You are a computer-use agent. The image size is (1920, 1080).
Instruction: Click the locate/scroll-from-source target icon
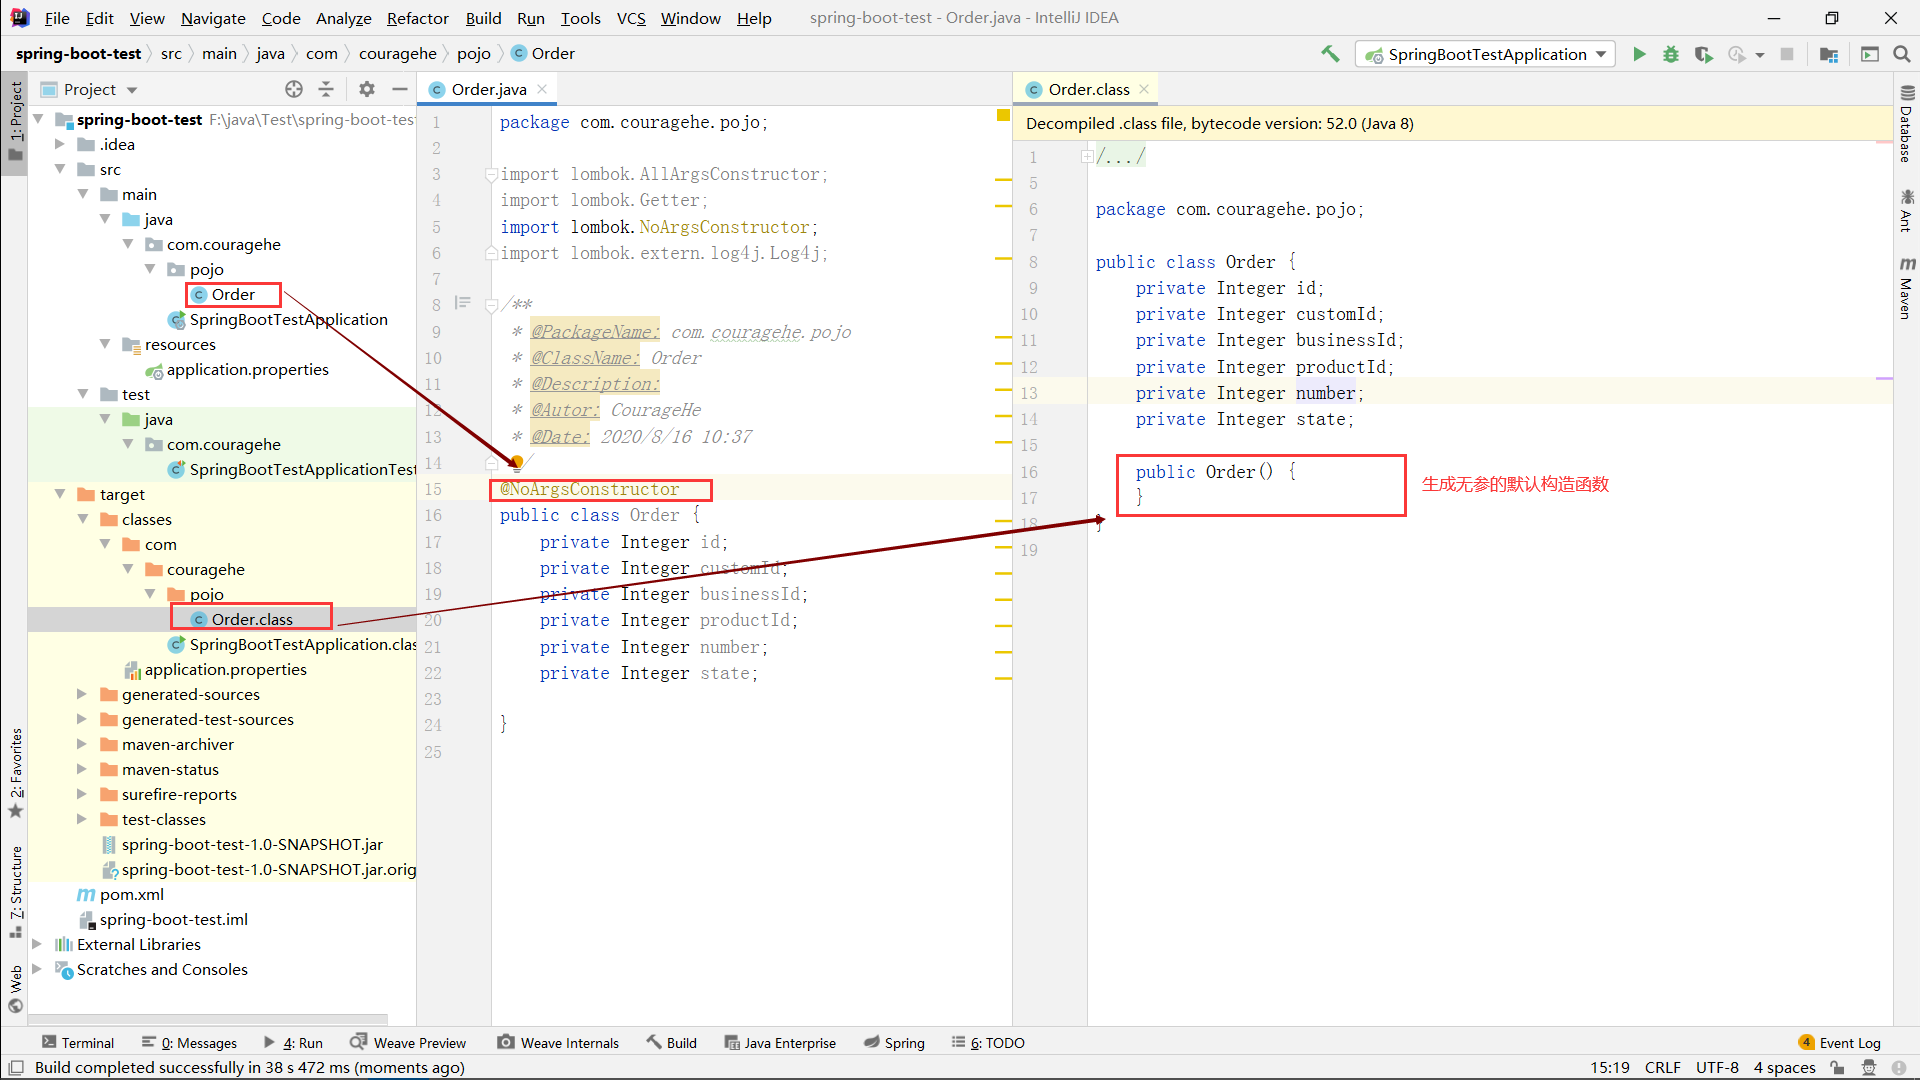[x=294, y=89]
